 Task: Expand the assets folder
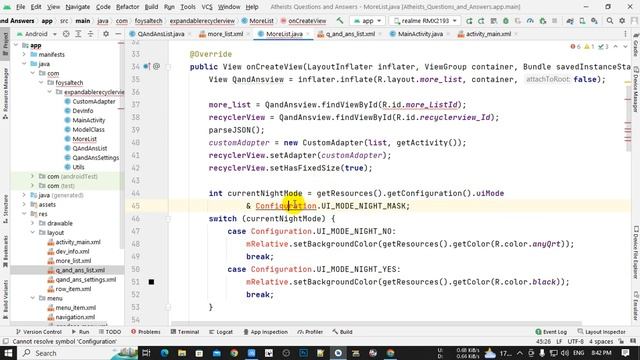24,204
